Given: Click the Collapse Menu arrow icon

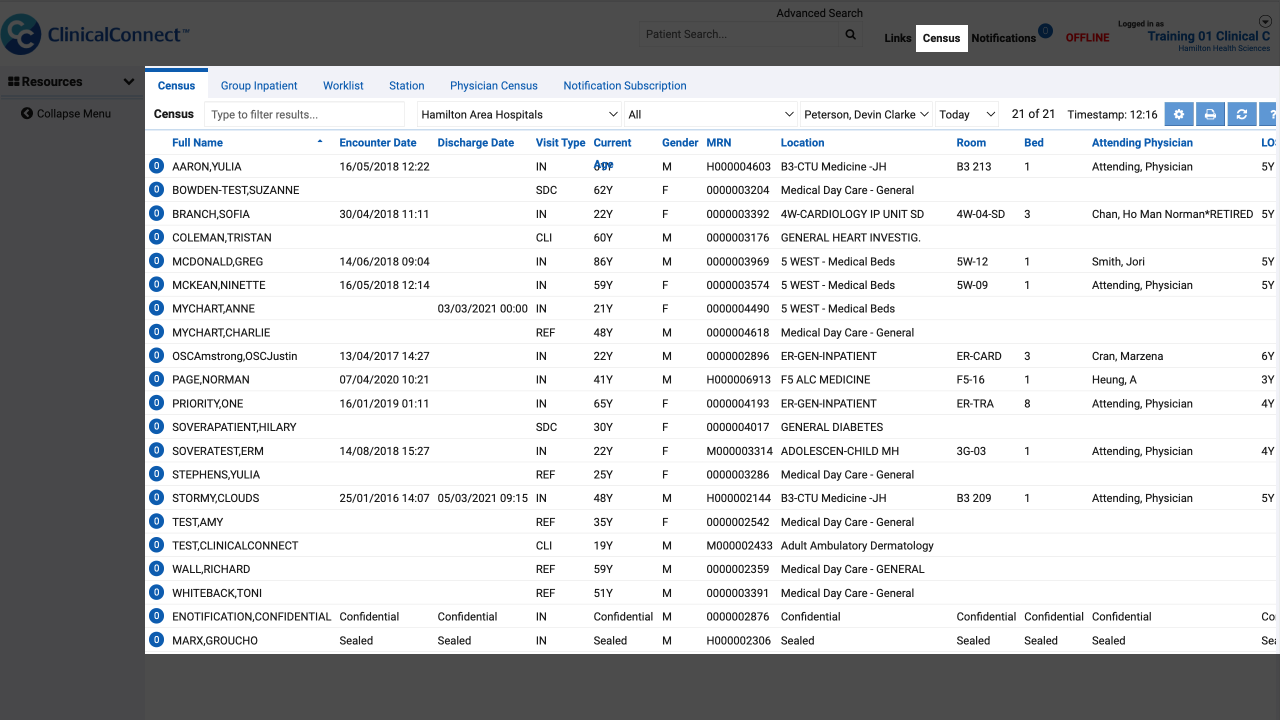Looking at the screenshot, I should pos(27,113).
